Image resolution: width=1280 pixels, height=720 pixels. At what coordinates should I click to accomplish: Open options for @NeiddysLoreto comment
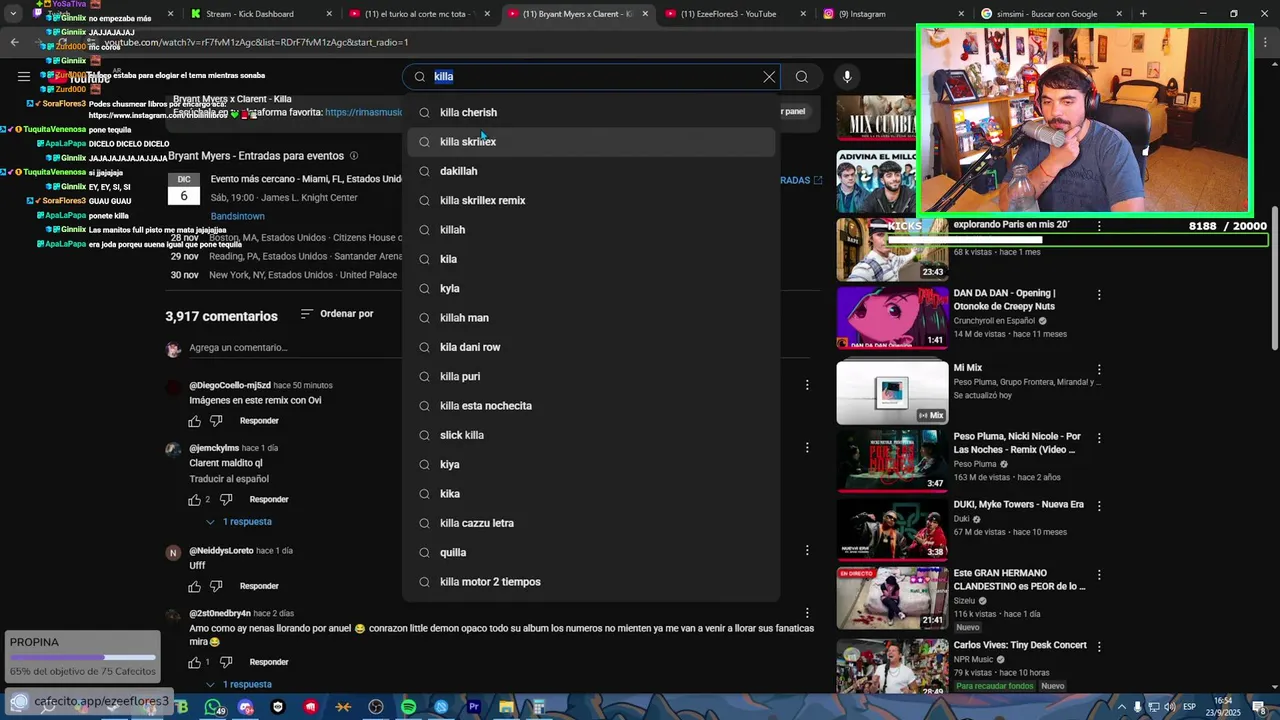click(807, 550)
